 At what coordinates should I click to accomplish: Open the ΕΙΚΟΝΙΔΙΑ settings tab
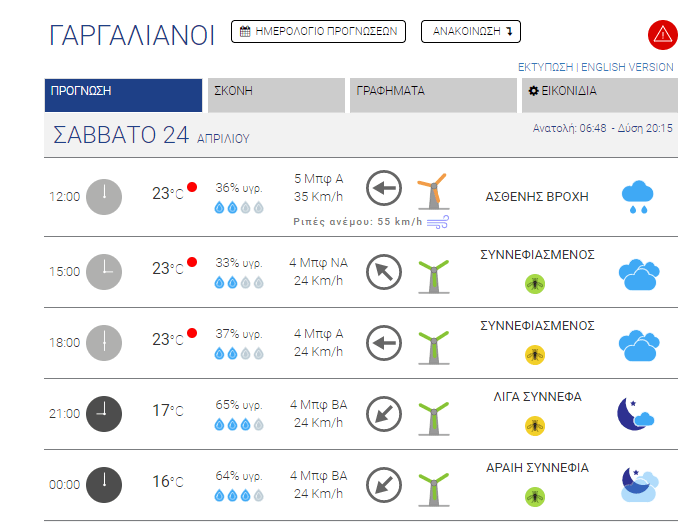coord(599,95)
